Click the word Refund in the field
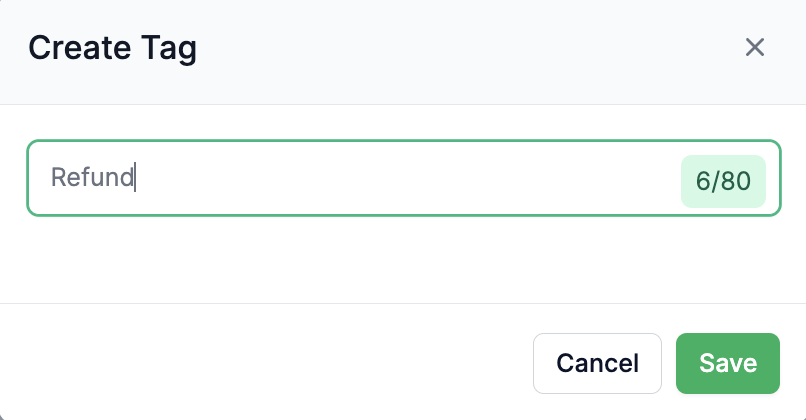This screenshot has width=806, height=420. pos(92,178)
